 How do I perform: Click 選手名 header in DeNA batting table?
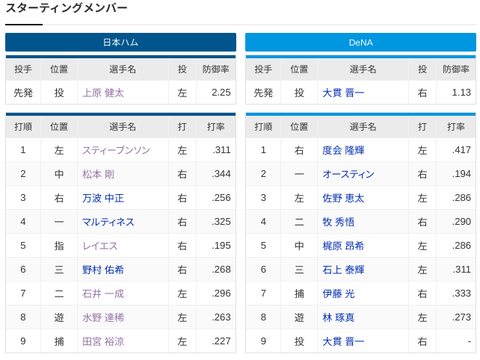point(363,127)
